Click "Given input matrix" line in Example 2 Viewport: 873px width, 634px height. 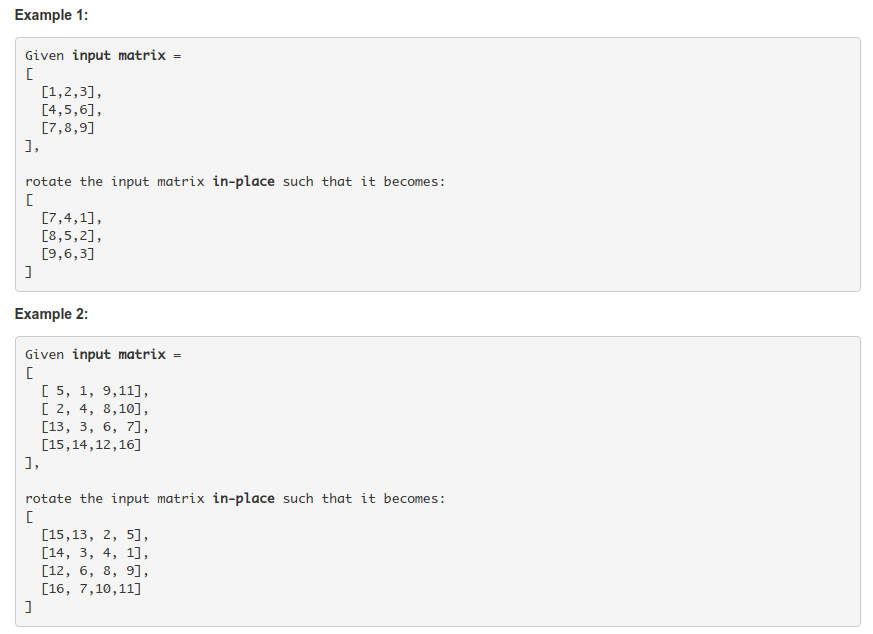103,354
